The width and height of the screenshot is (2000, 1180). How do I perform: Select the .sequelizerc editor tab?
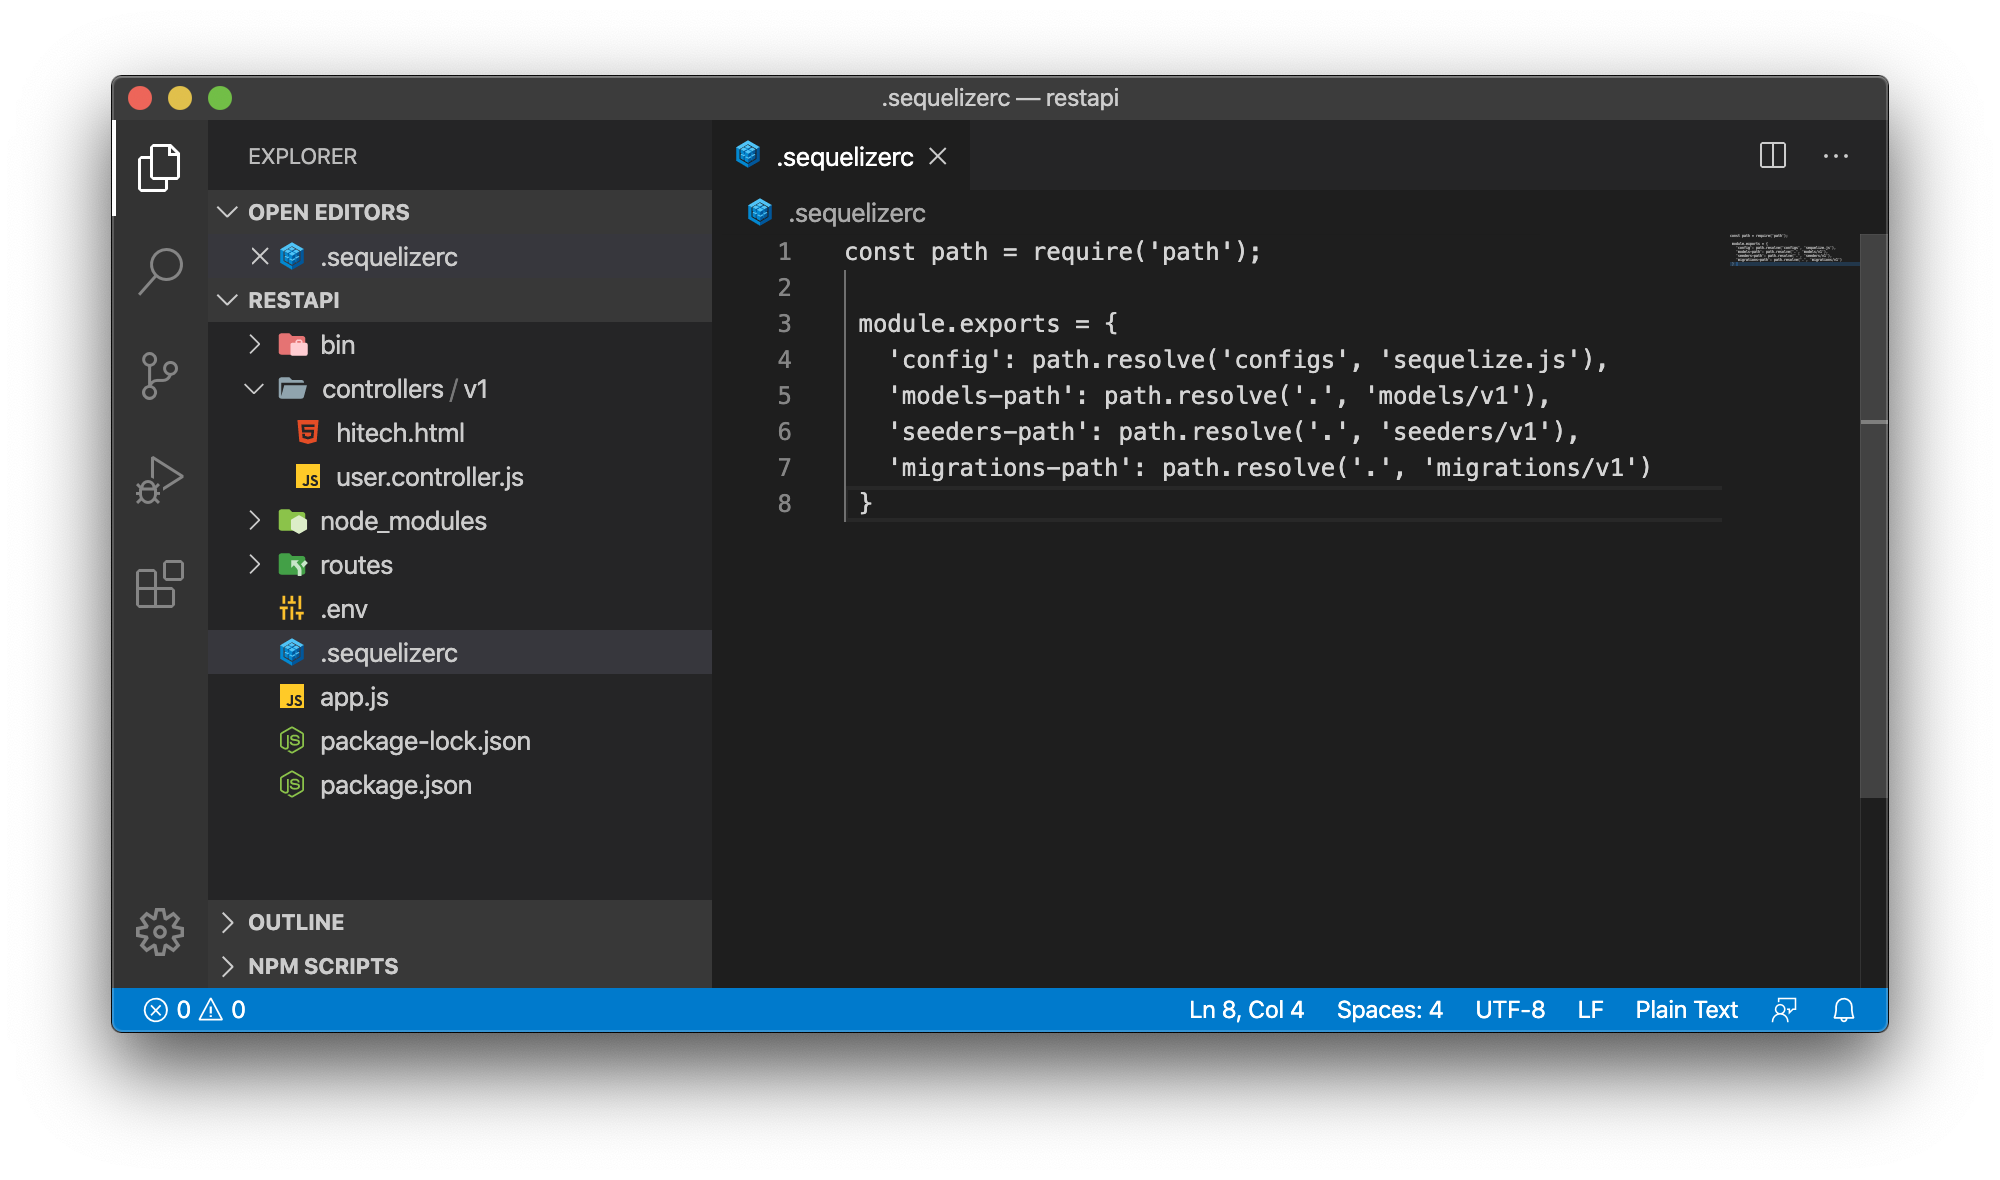coord(844,157)
